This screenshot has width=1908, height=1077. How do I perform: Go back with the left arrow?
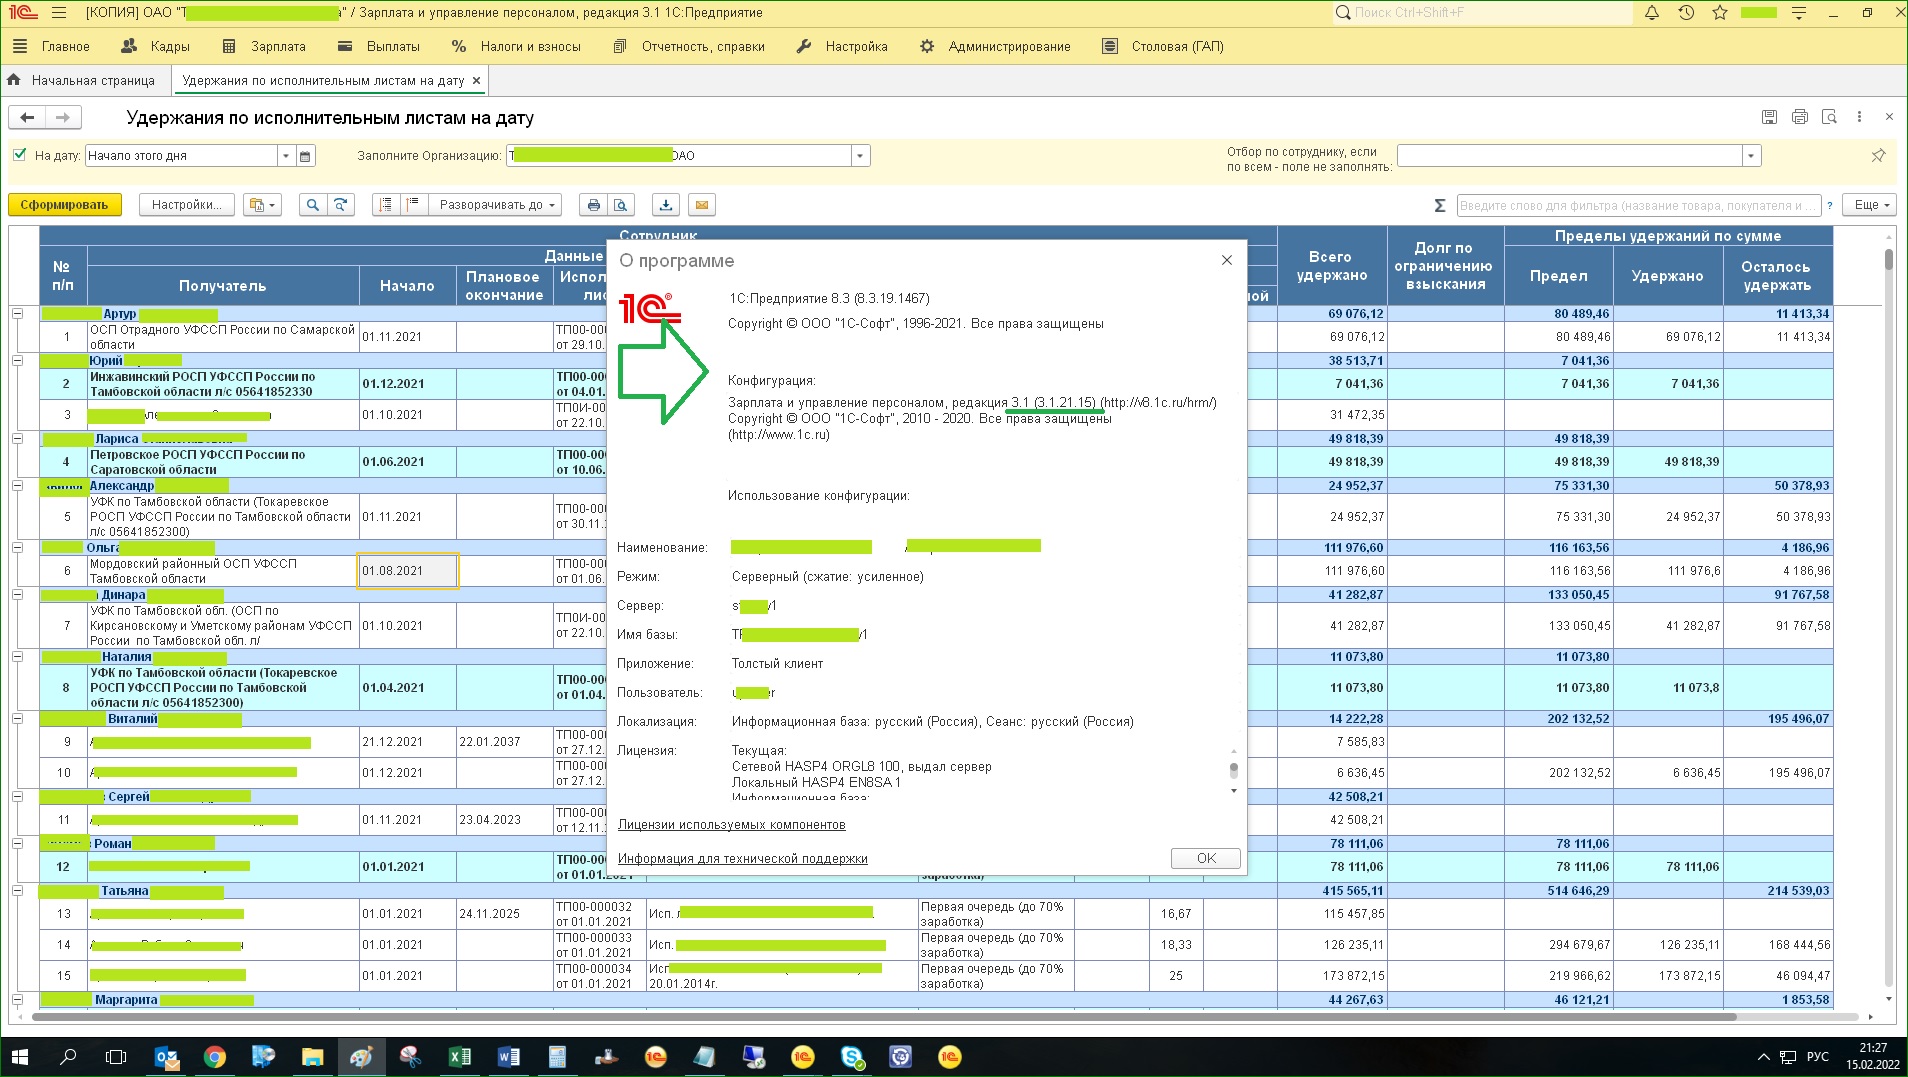[x=28, y=118]
